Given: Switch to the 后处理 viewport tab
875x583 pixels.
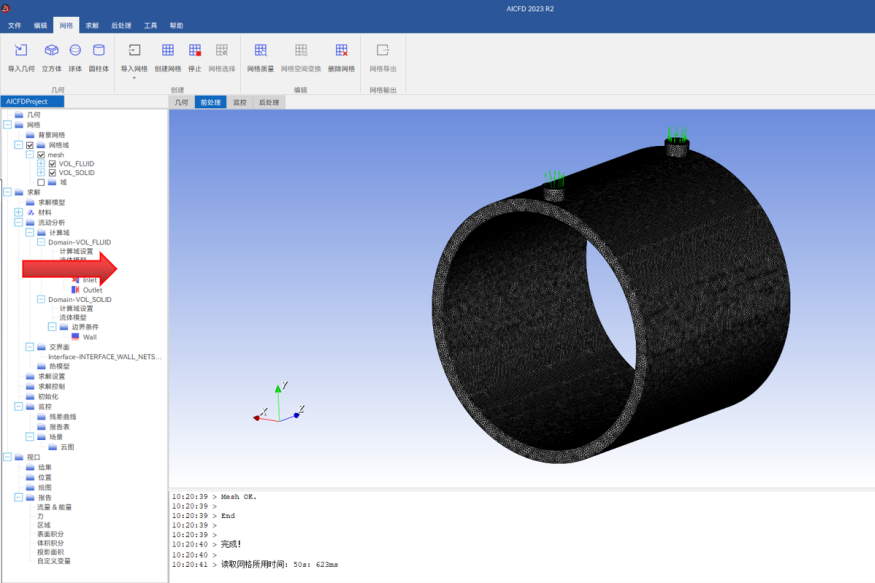Looking at the screenshot, I should pos(269,102).
